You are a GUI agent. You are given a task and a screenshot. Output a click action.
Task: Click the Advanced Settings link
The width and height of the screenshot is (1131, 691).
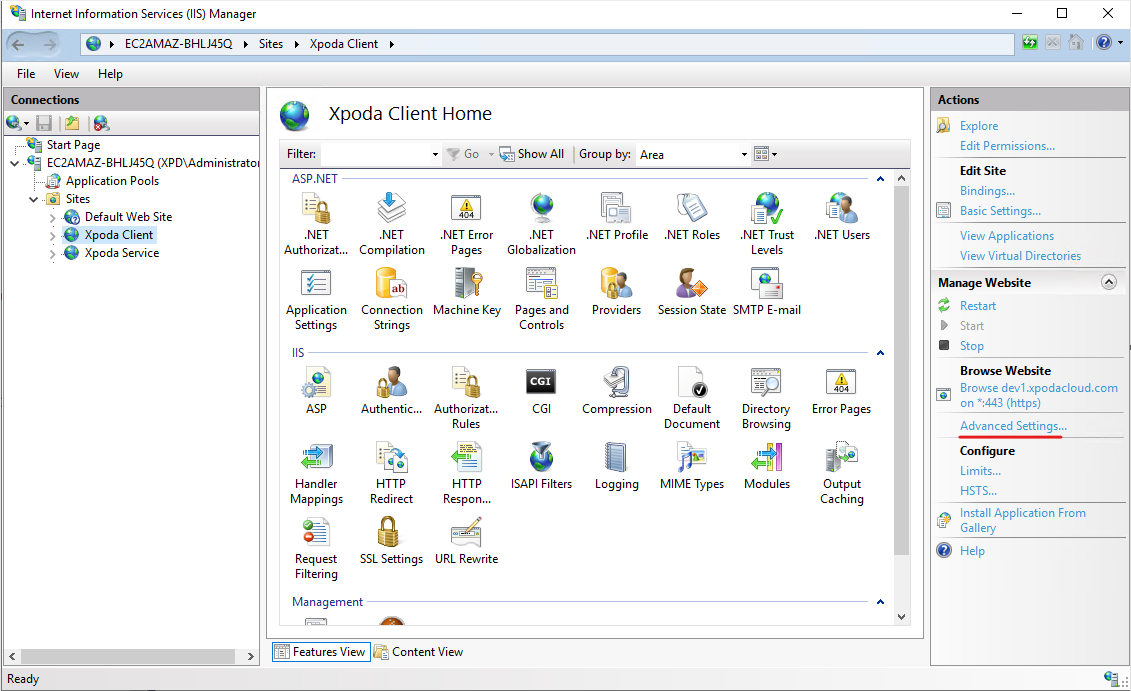pyautogui.click(x=1013, y=426)
